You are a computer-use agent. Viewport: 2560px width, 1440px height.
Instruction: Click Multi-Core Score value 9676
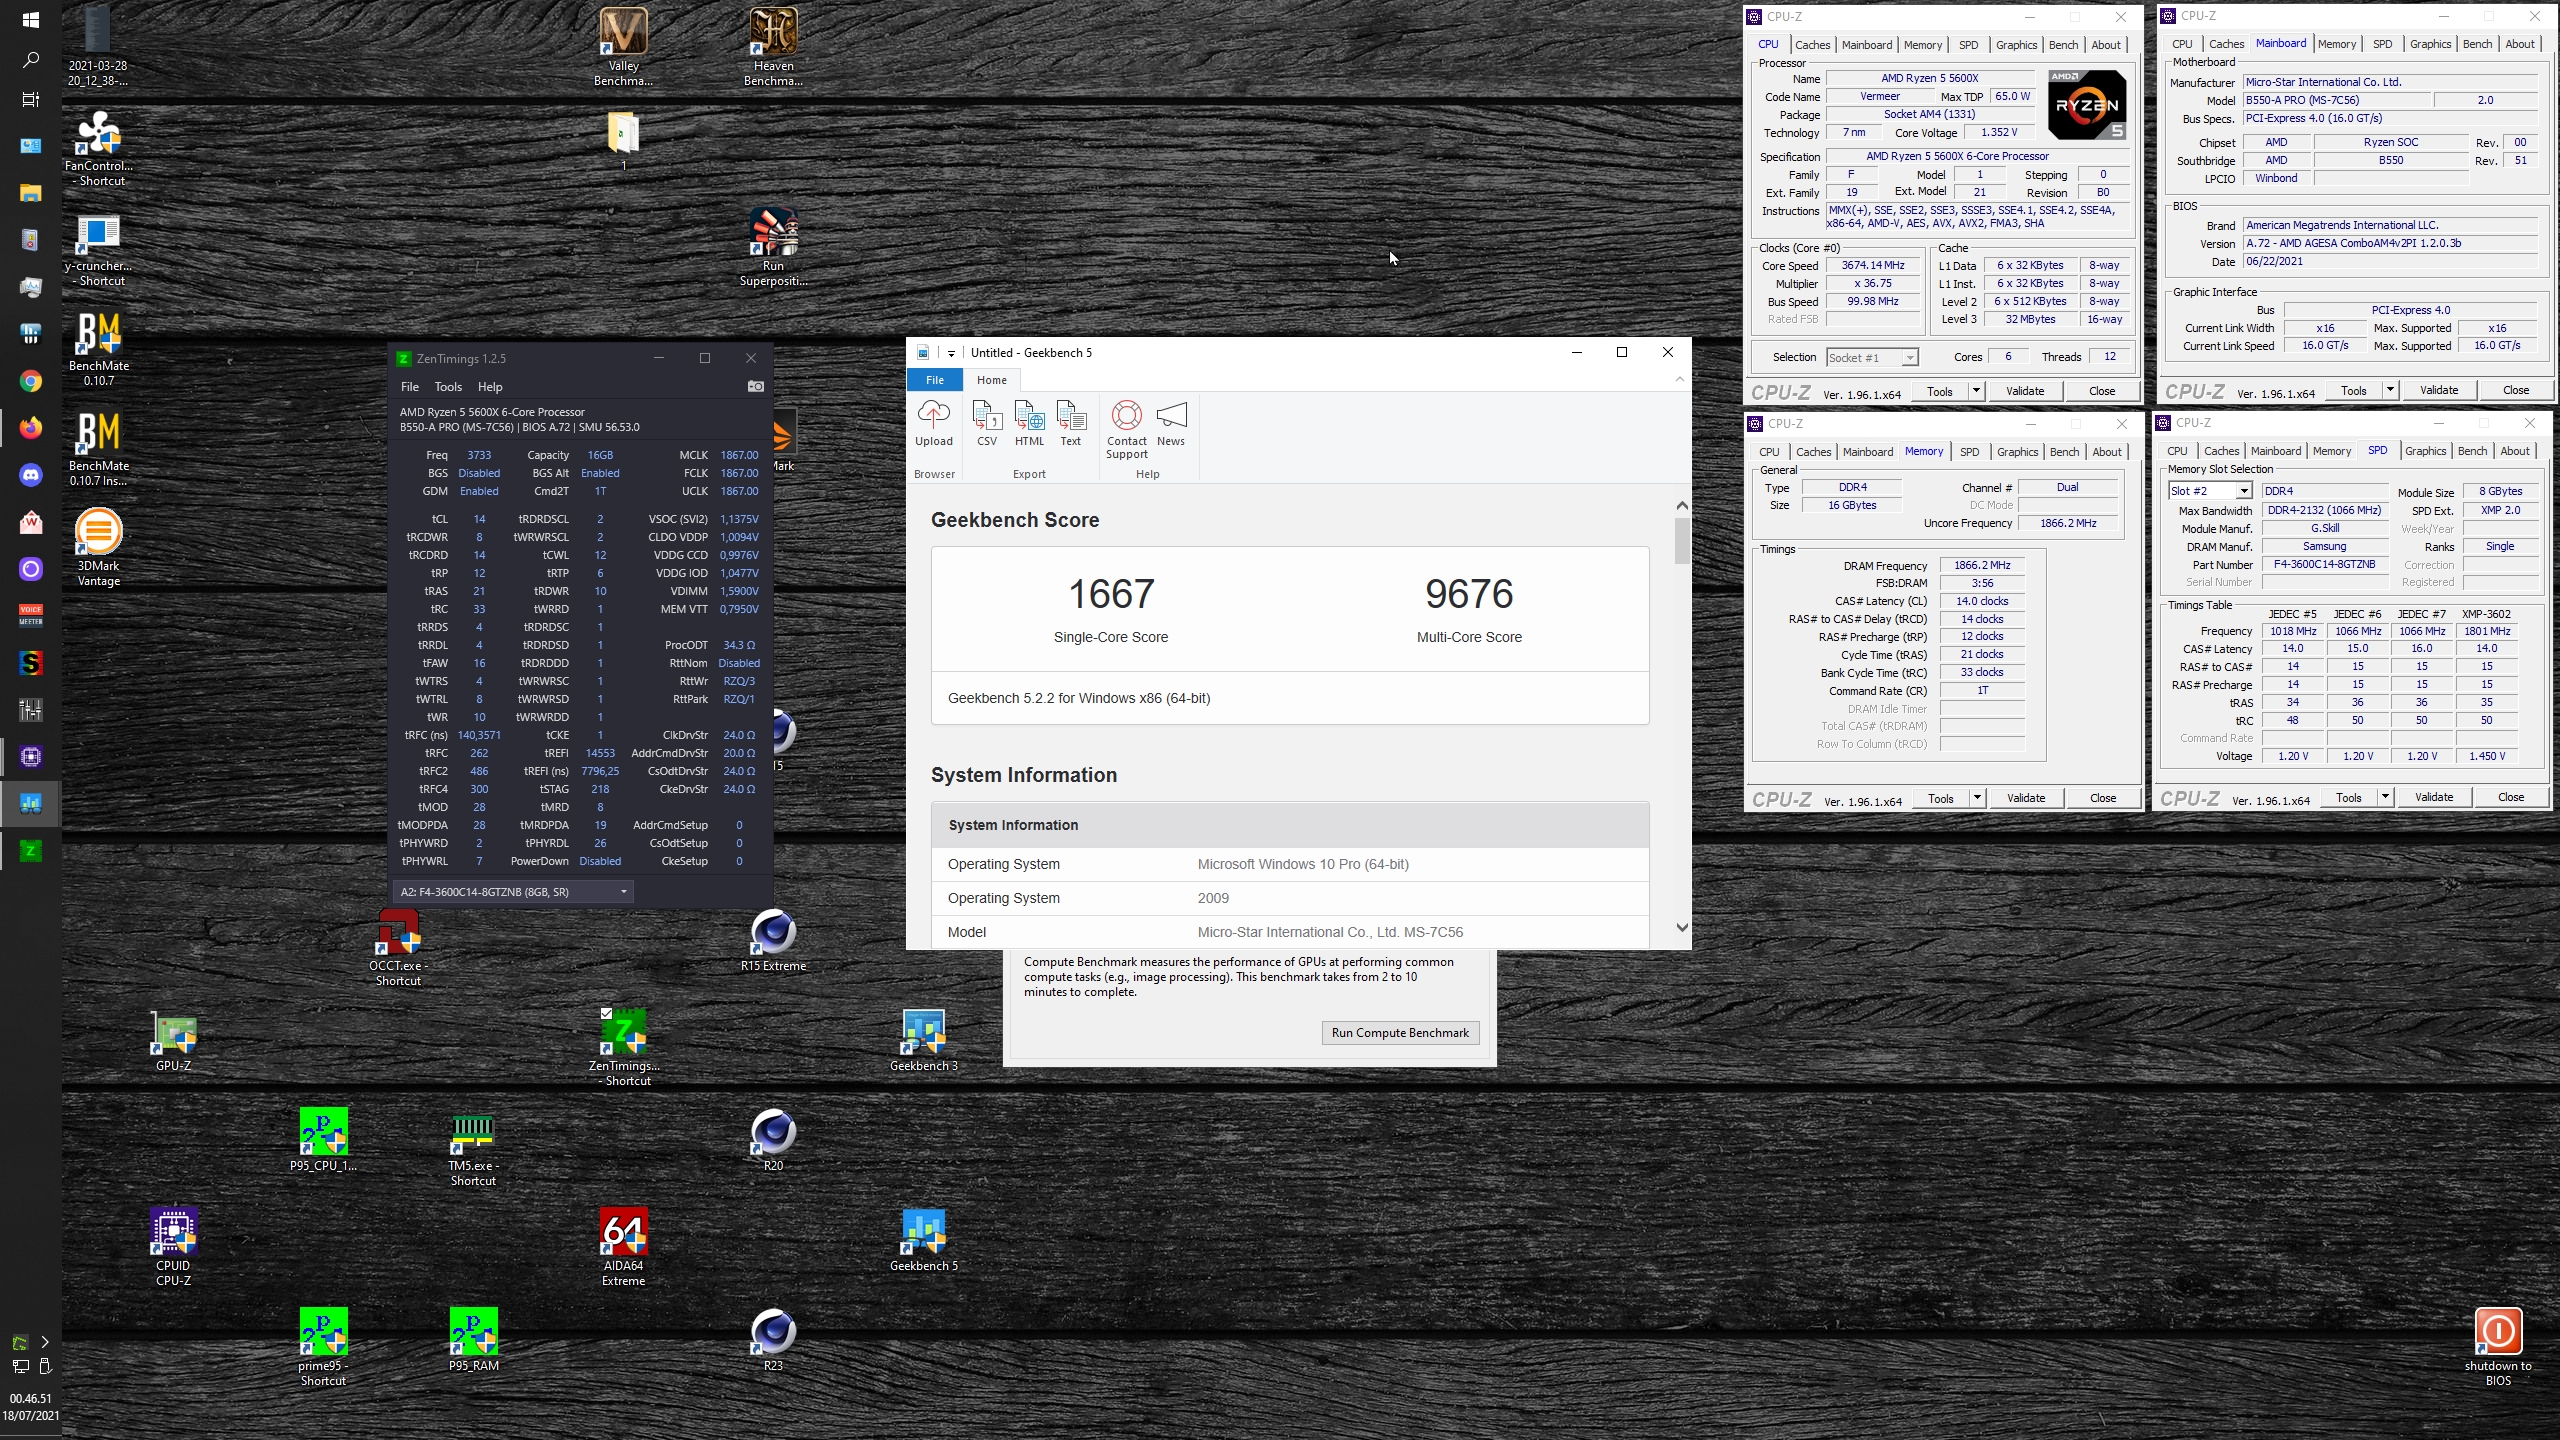click(x=1469, y=594)
